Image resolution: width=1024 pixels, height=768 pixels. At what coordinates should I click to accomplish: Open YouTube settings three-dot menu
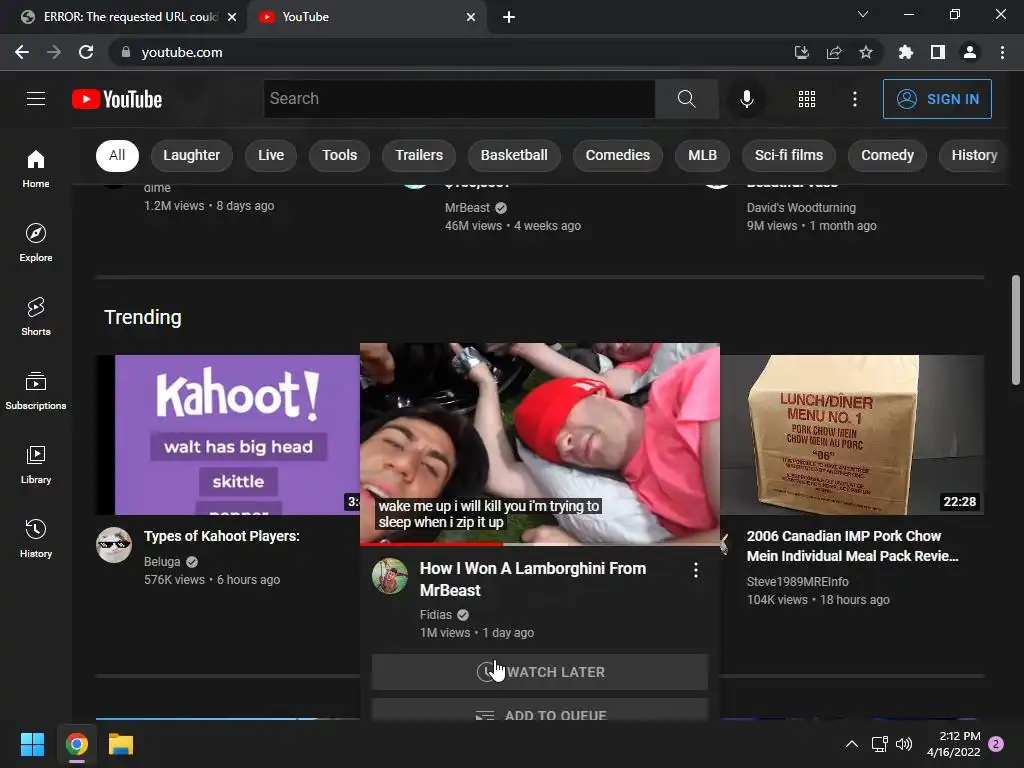[854, 99]
